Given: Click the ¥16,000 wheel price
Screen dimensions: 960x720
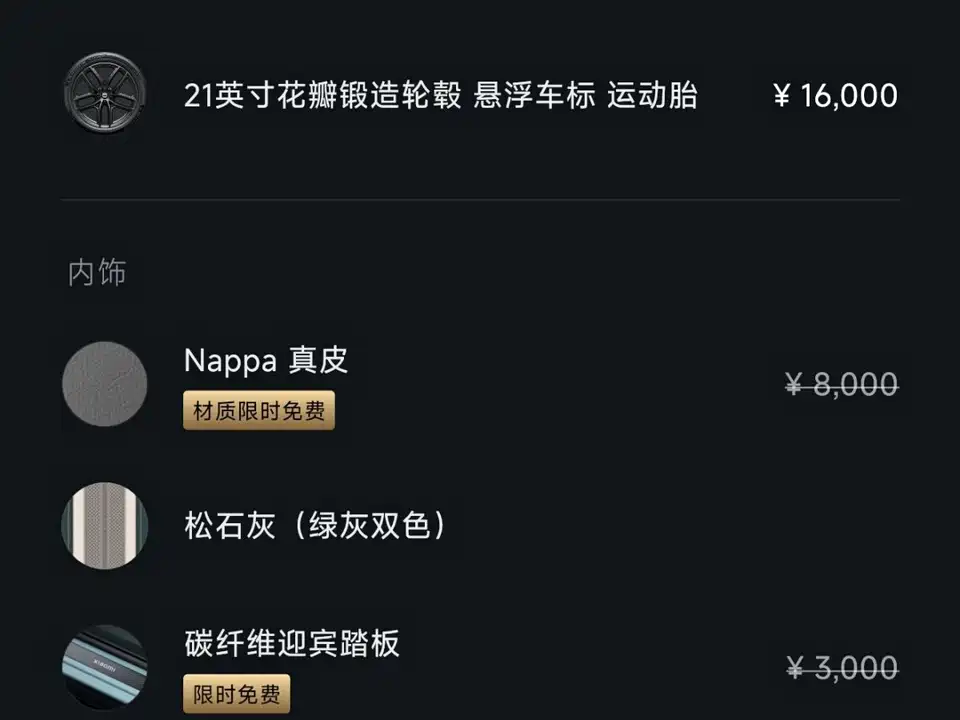Looking at the screenshot, I should pyautogui.click(x=835, y=96).
